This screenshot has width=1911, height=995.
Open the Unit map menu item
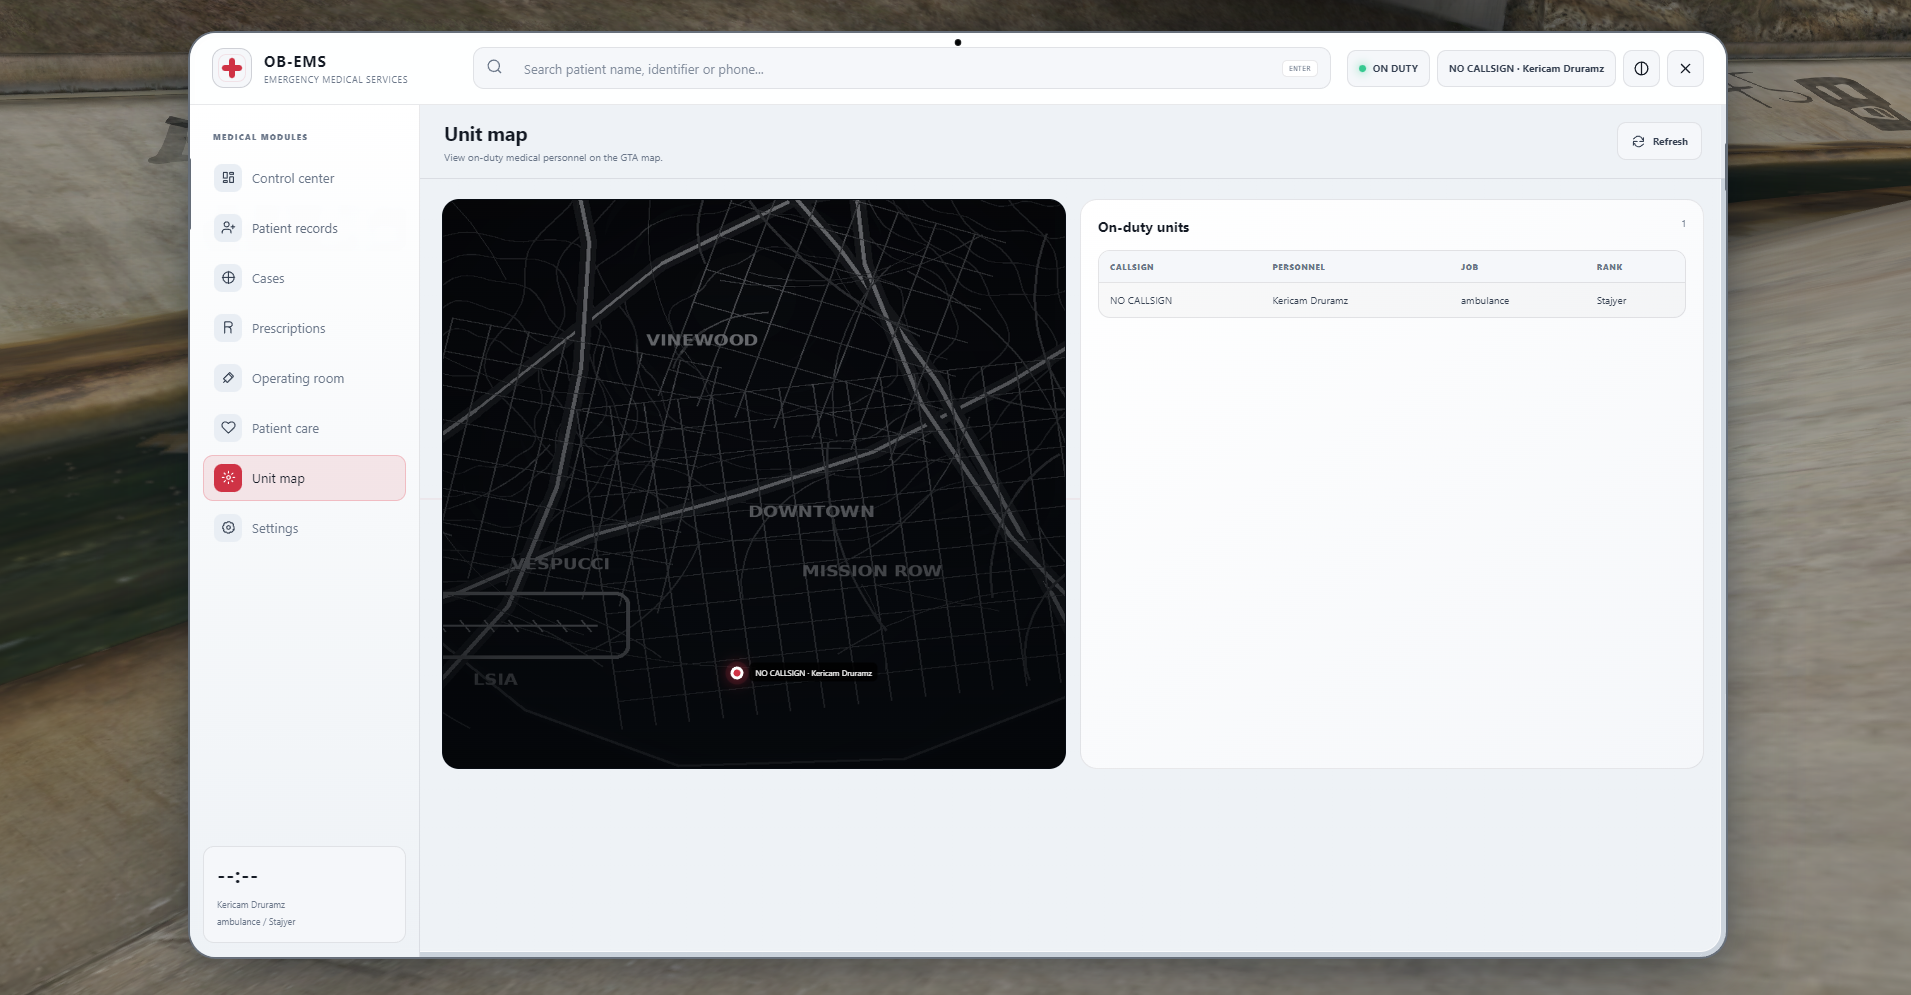tap(304, 478)
